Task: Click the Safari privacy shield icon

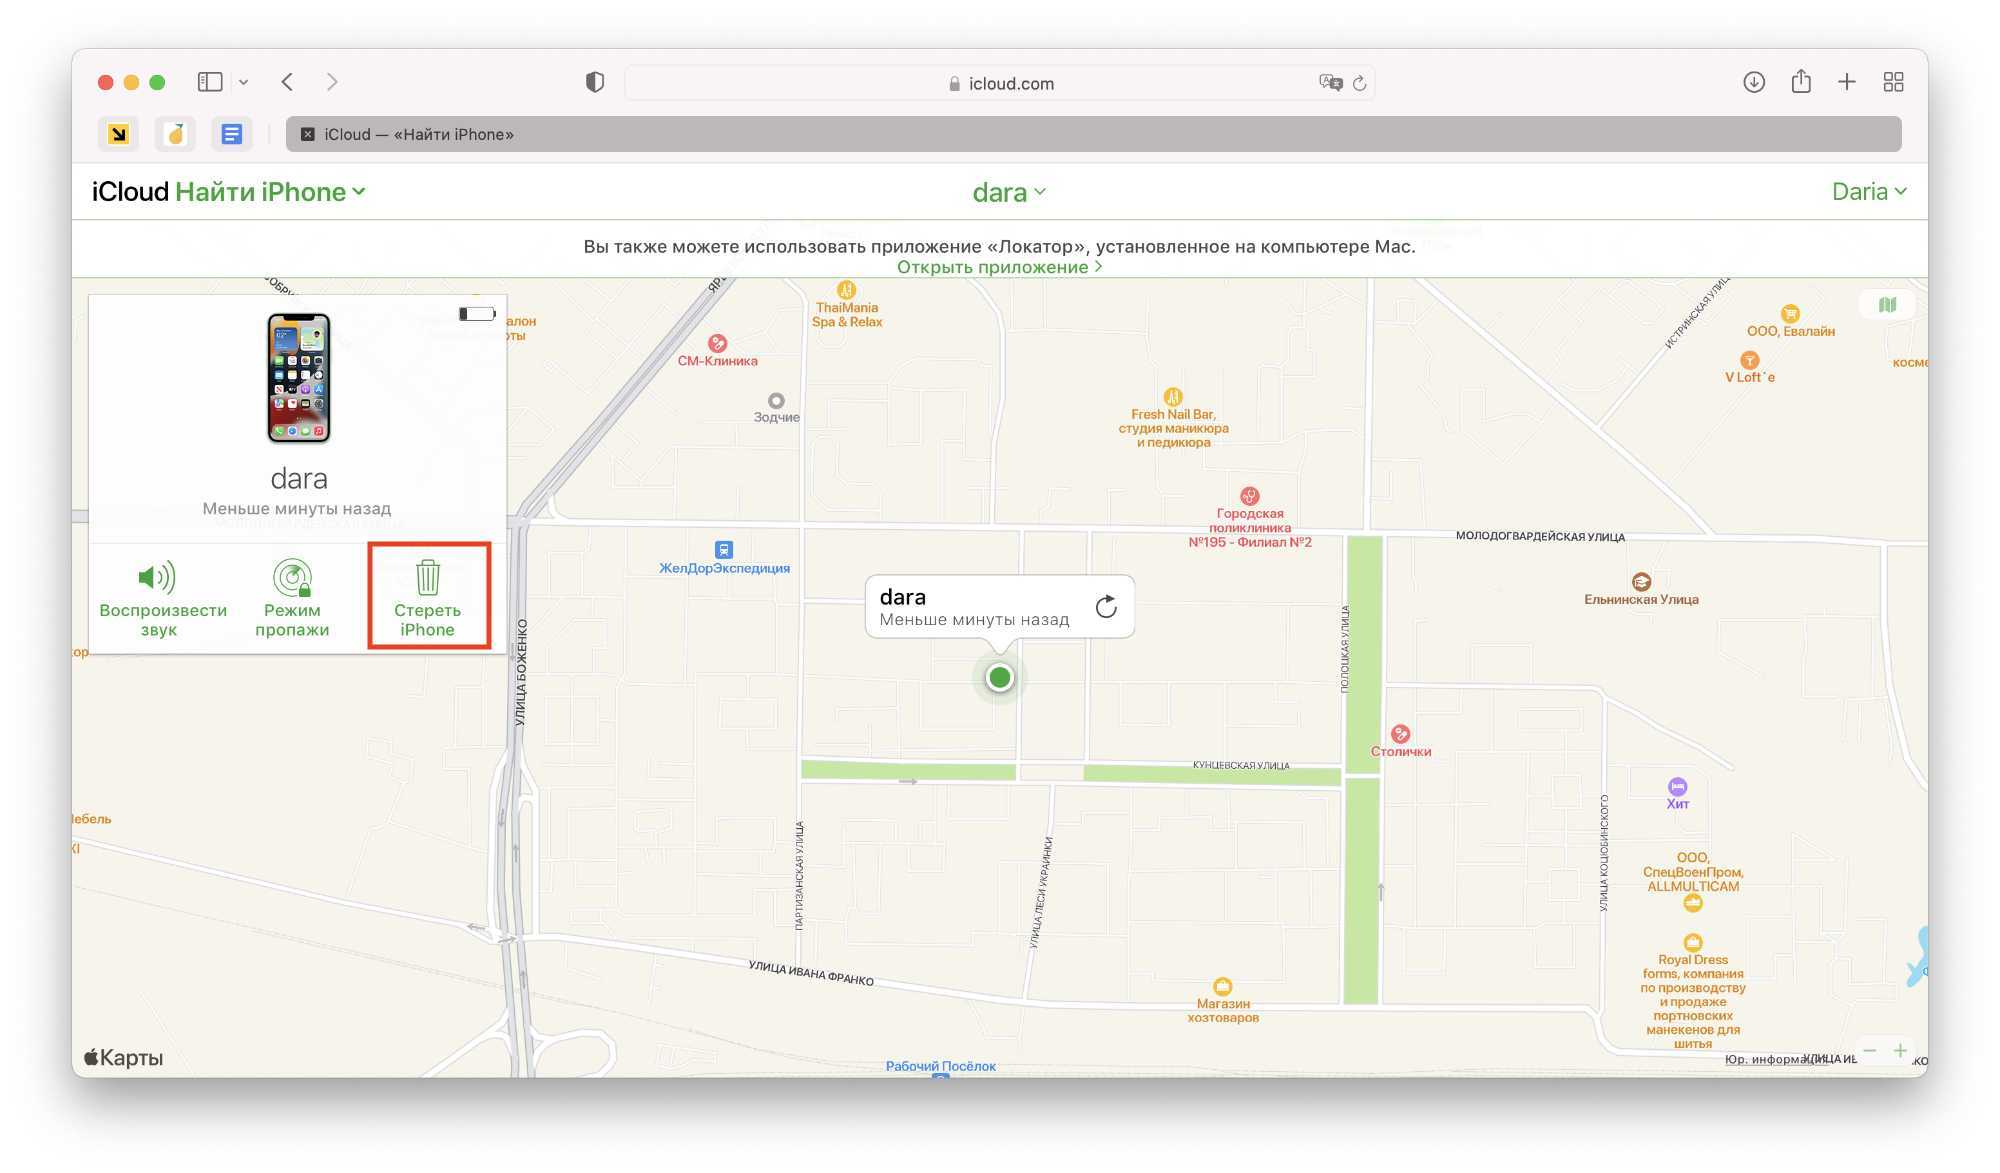Action: point(595,83)
